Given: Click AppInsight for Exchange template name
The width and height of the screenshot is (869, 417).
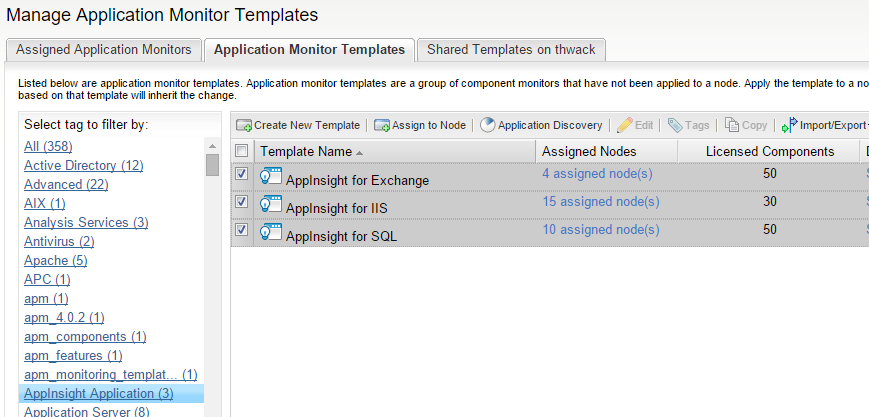Looking at the screenshot, I should 357,180.
